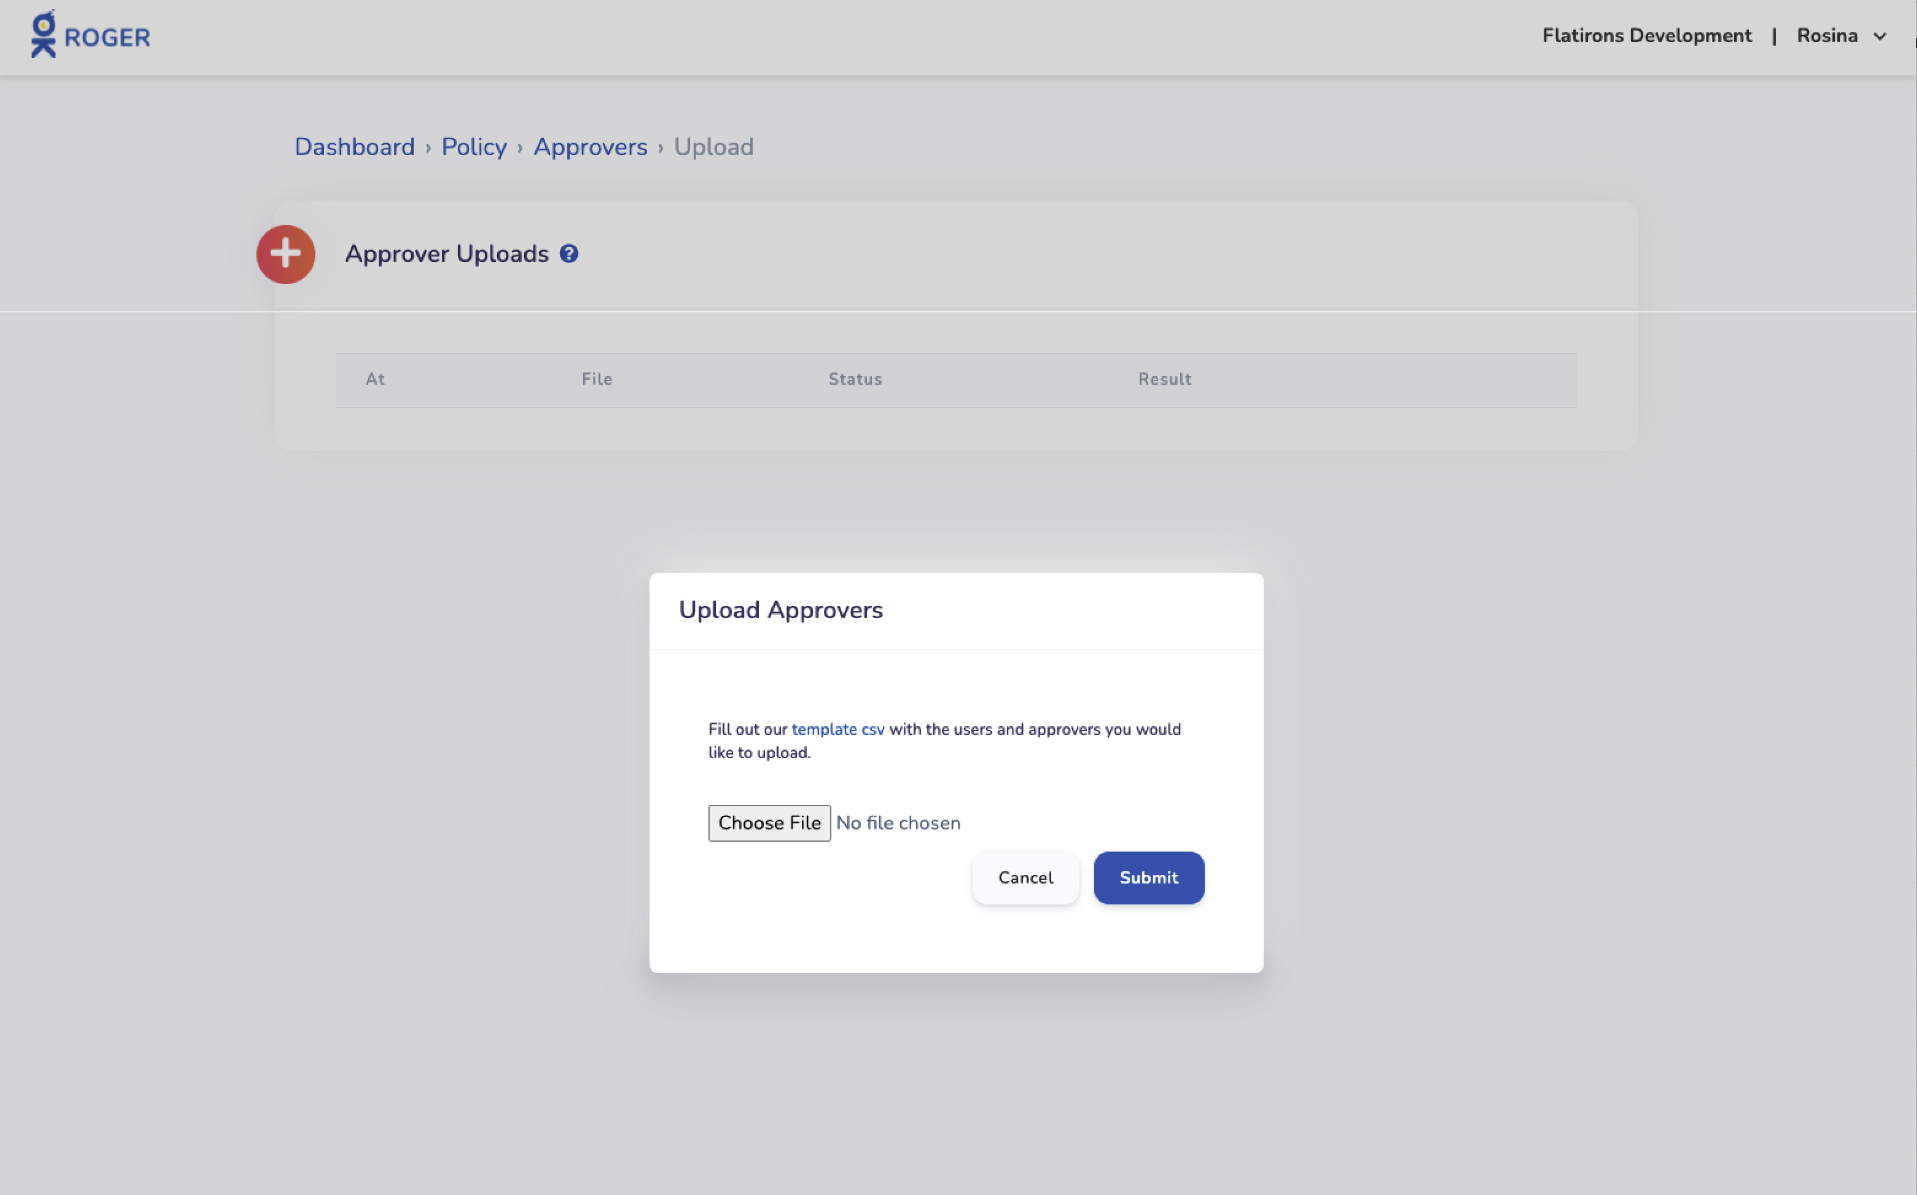Submit the approvers upload

point(1148,878)
